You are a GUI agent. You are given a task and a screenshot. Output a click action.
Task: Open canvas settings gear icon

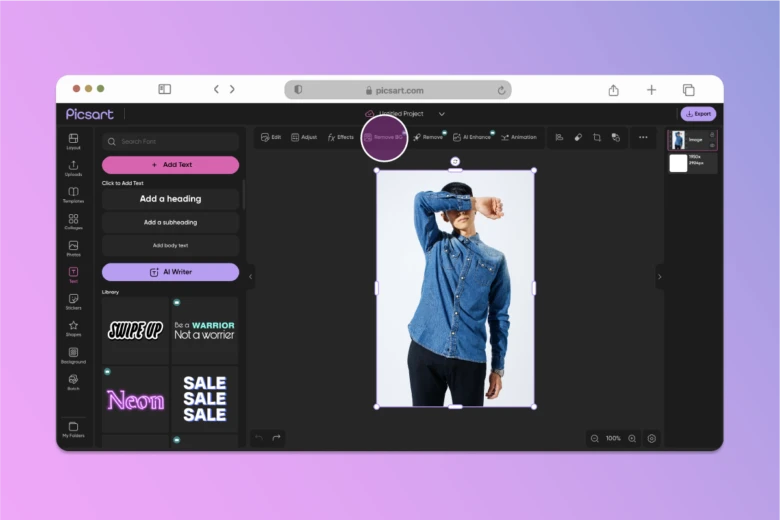pos(652,438)
